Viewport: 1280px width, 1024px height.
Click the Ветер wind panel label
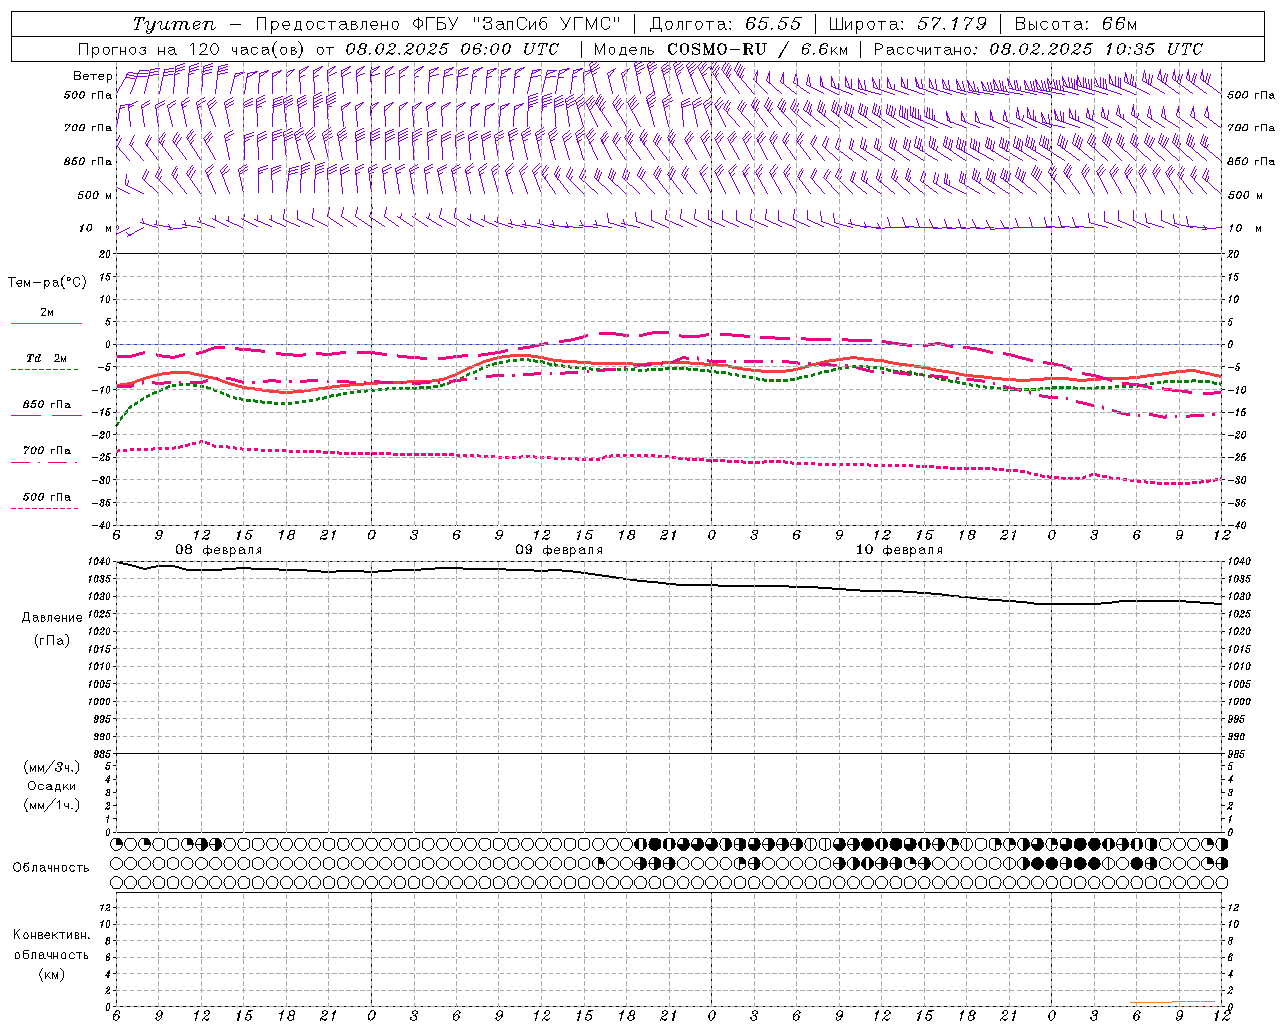(x=92, y=76)
